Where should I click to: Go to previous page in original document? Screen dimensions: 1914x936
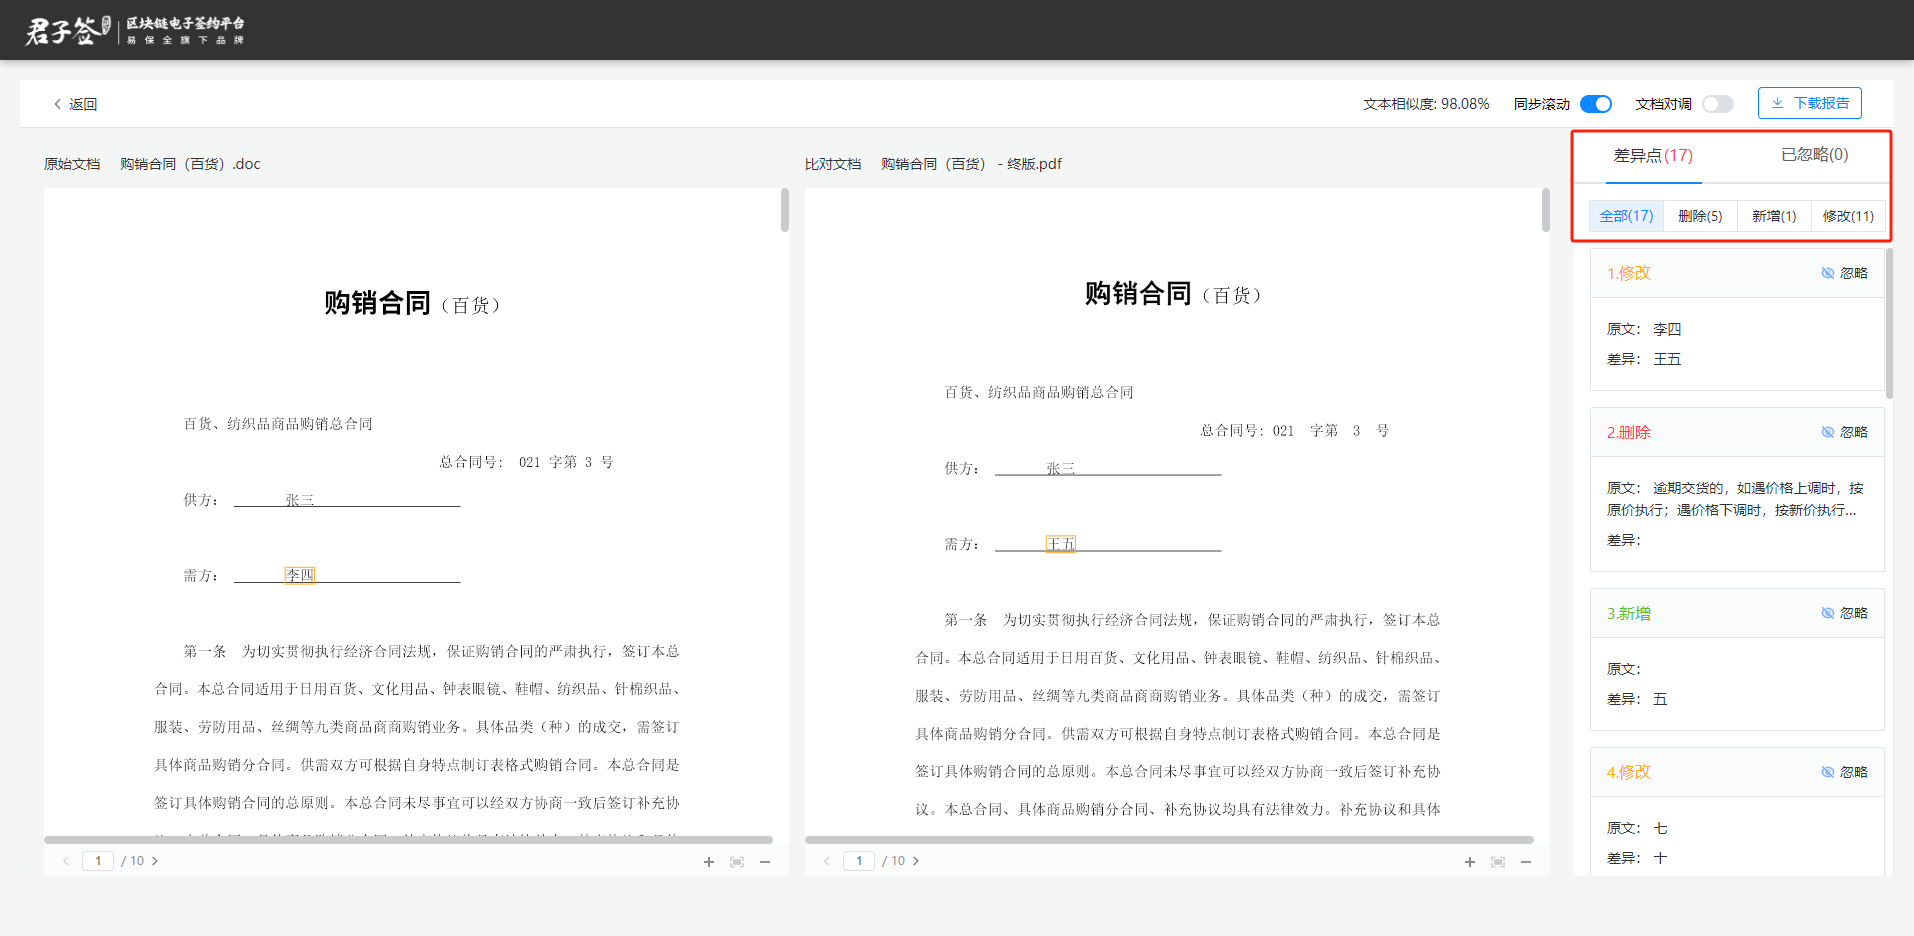pos(66,861)
